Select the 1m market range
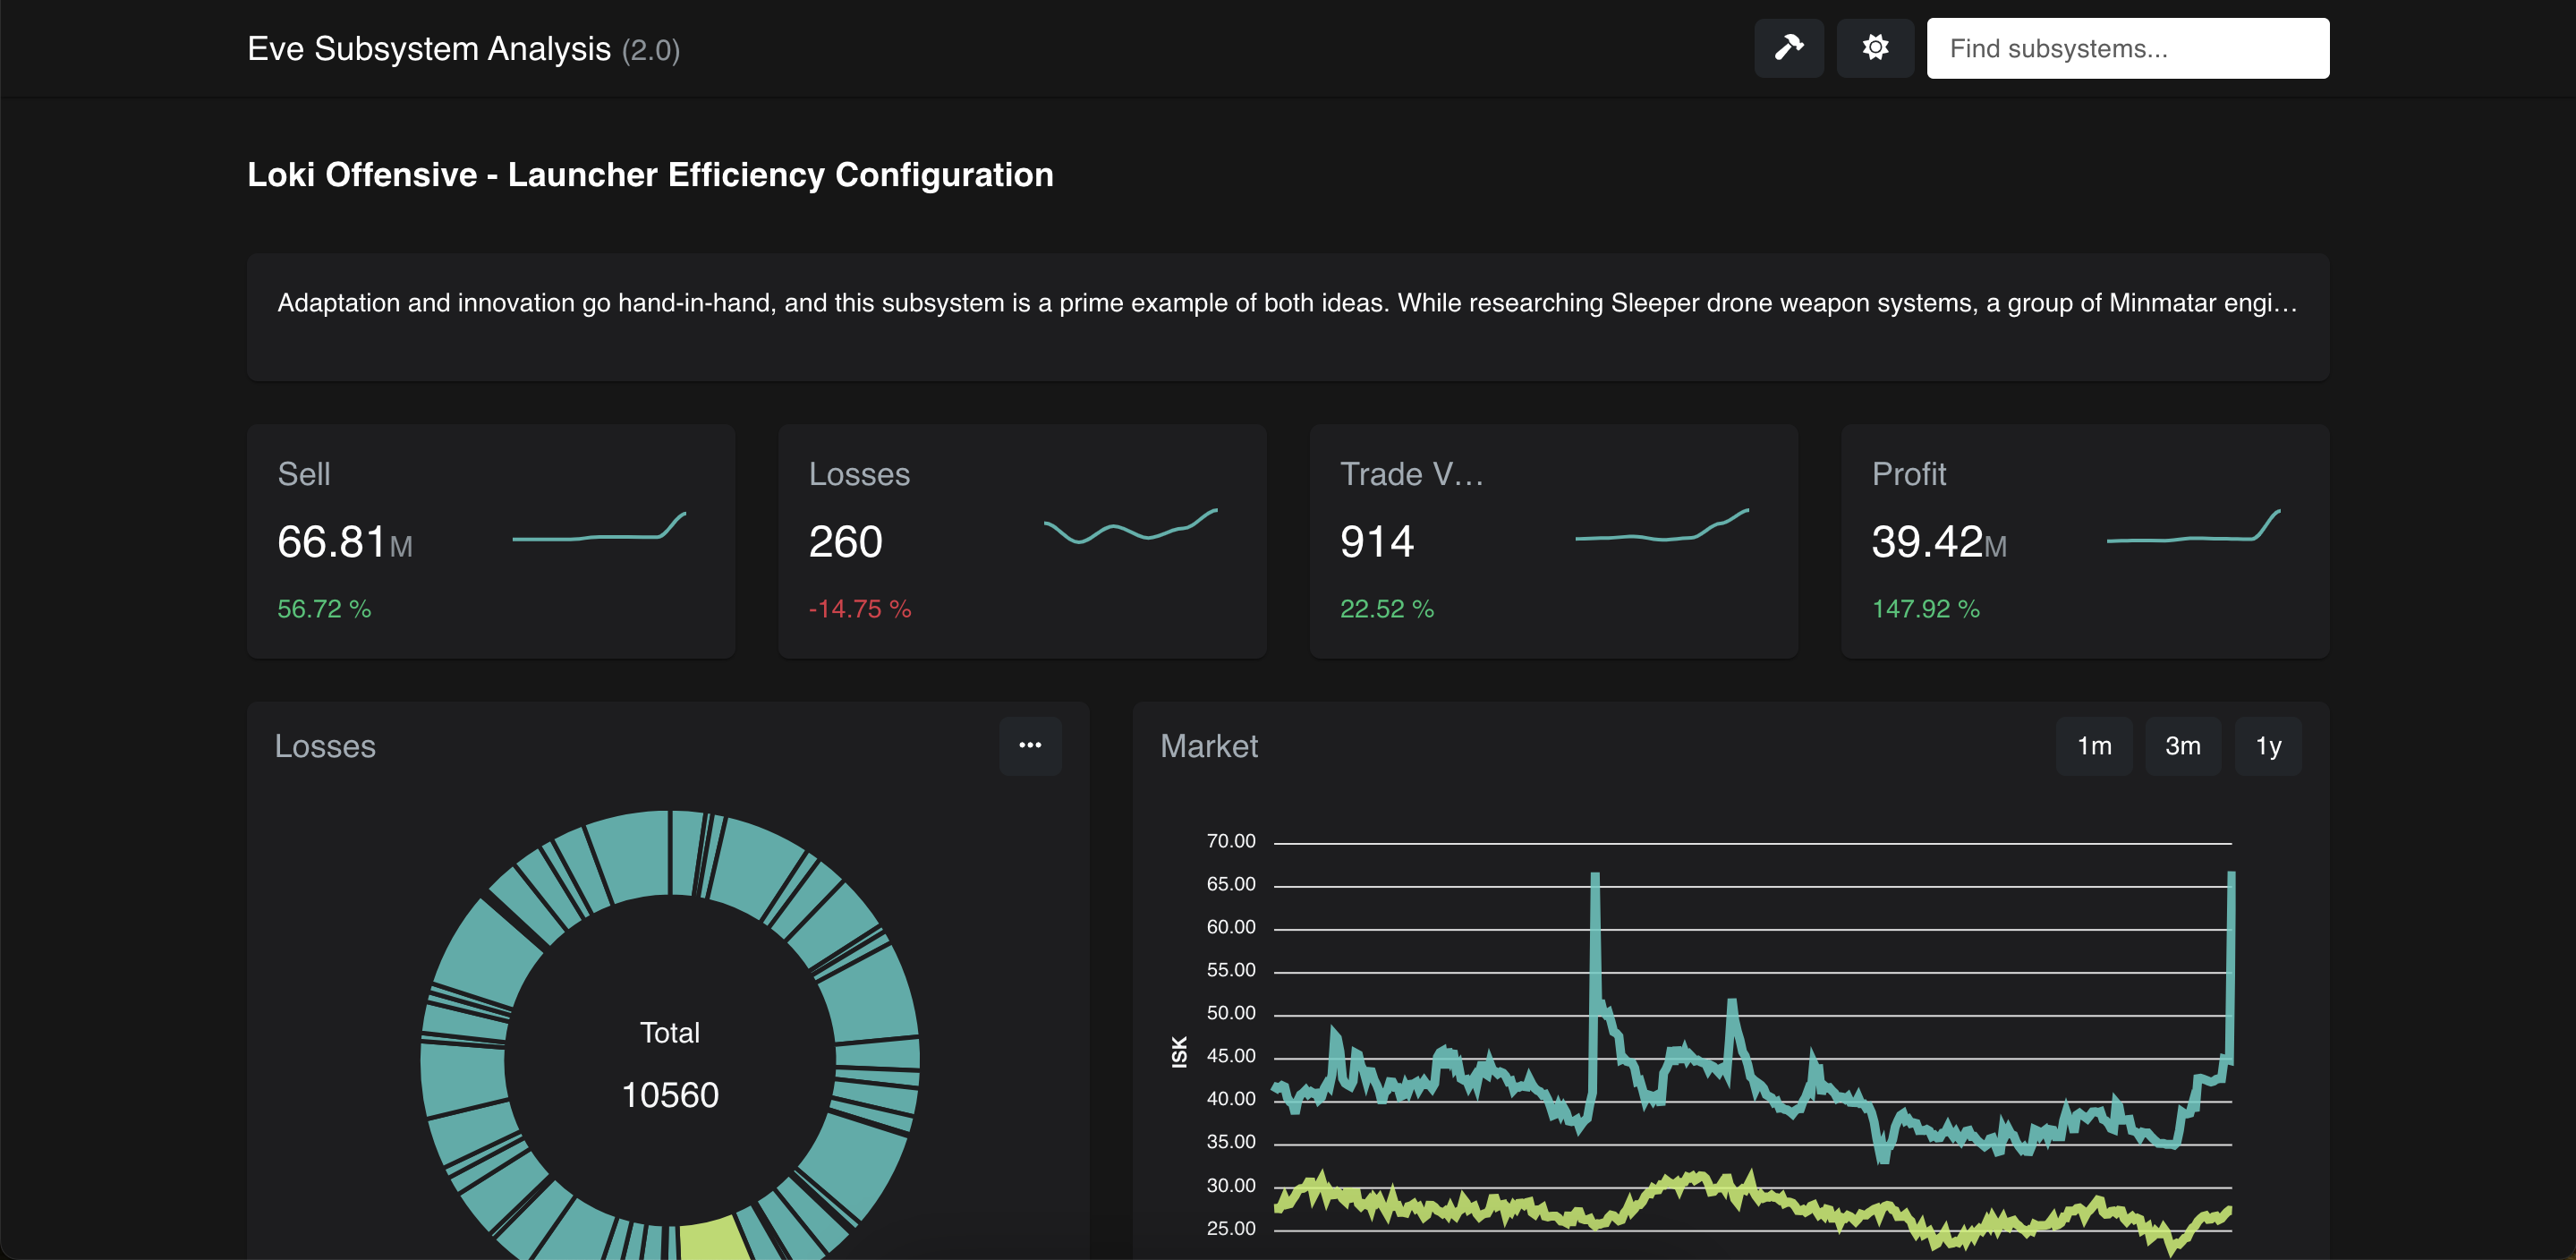 tap(2093, 746)
